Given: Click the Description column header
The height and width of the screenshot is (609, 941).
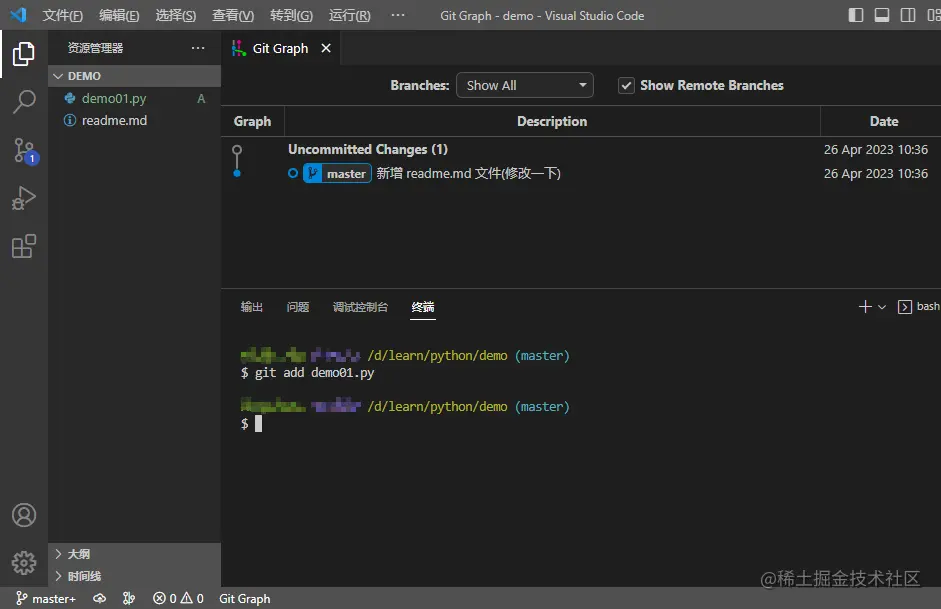Looking at the screenshot, I should (552, 121).
